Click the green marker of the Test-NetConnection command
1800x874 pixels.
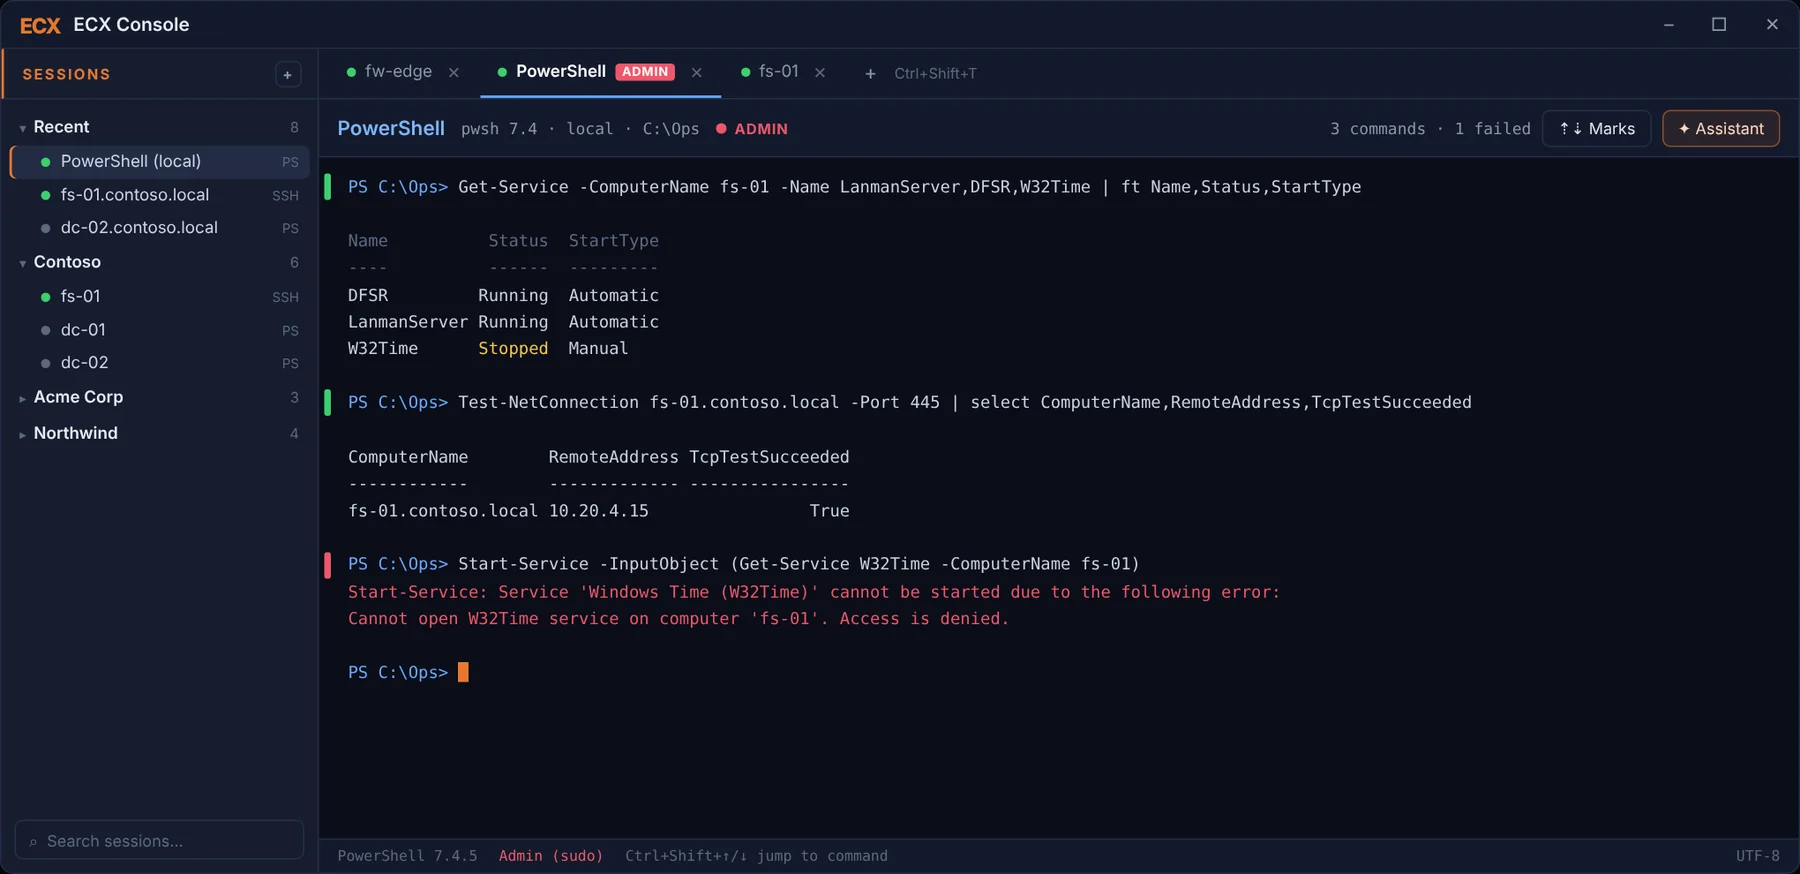tap(327, 403)
